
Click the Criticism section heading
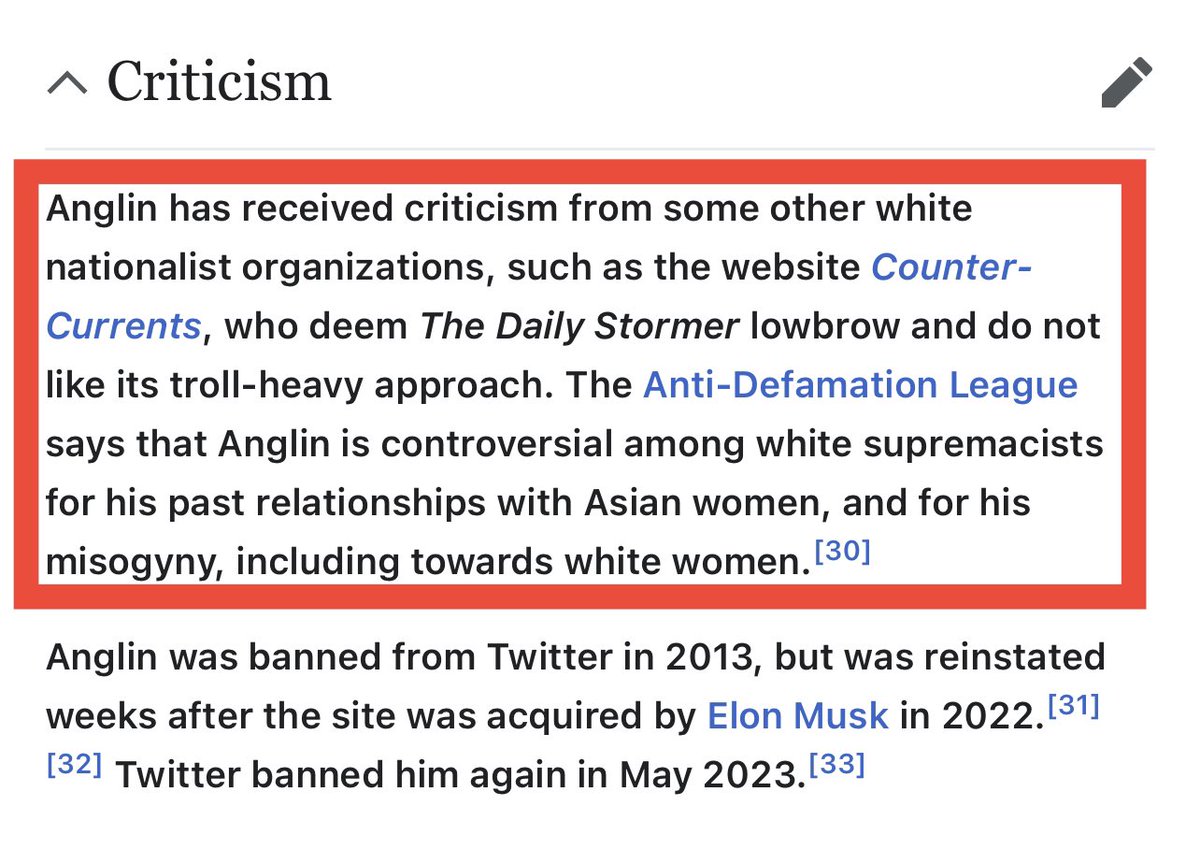point(219,82)
